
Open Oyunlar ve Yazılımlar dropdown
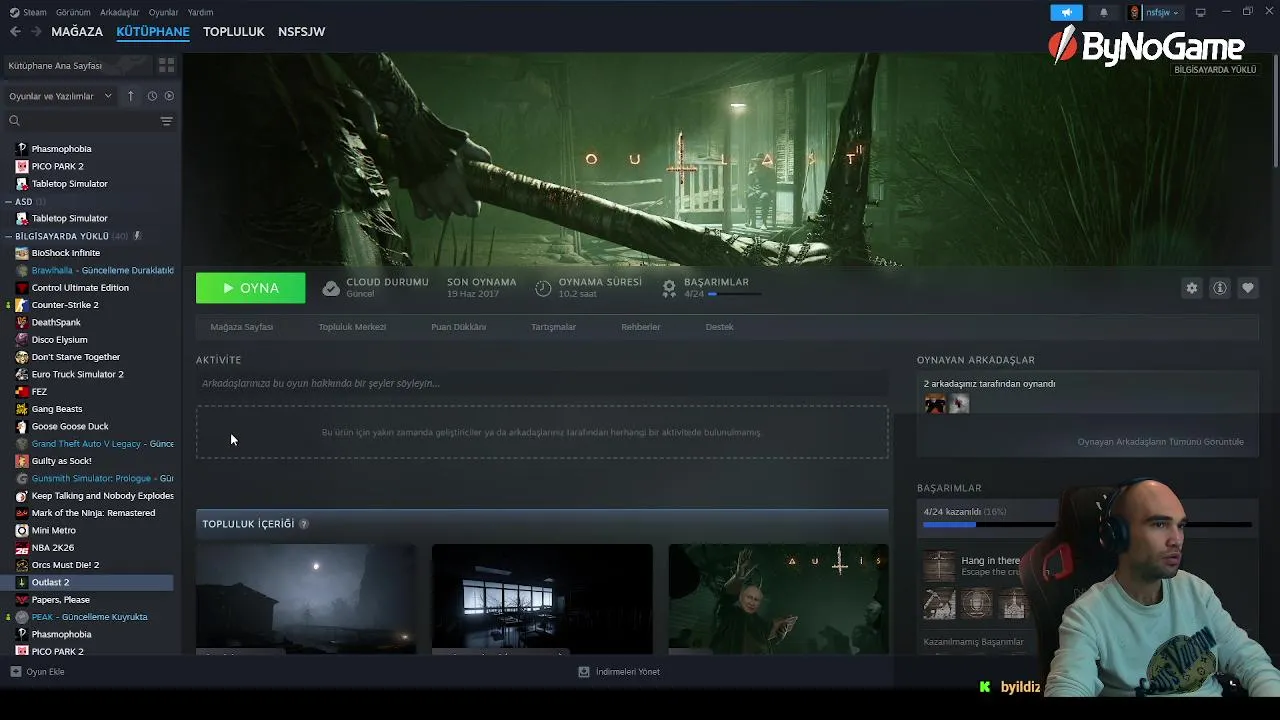[60, 96]
